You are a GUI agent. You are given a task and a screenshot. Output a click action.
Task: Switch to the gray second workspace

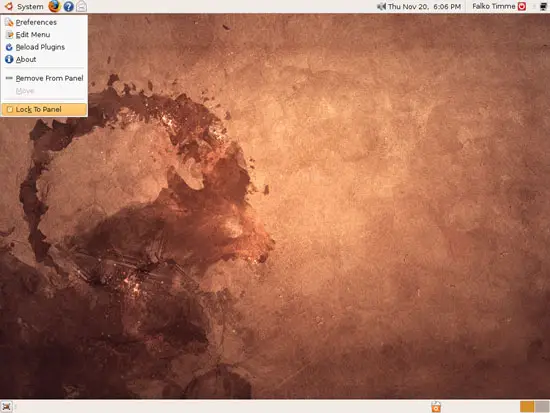coord(542,407)
